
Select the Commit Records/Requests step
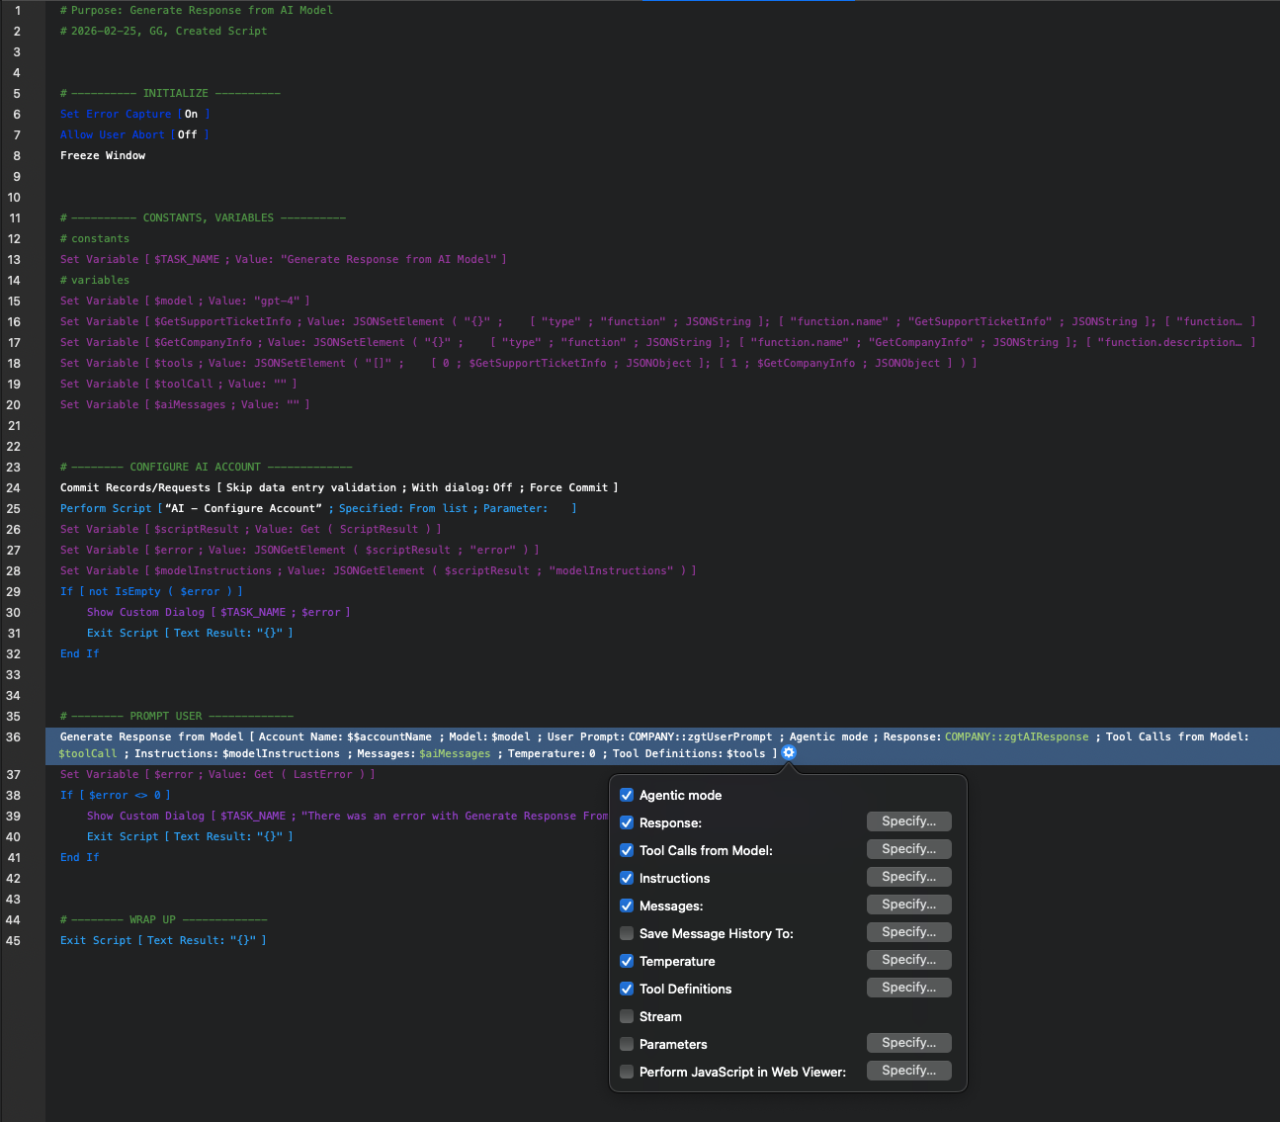339,488
